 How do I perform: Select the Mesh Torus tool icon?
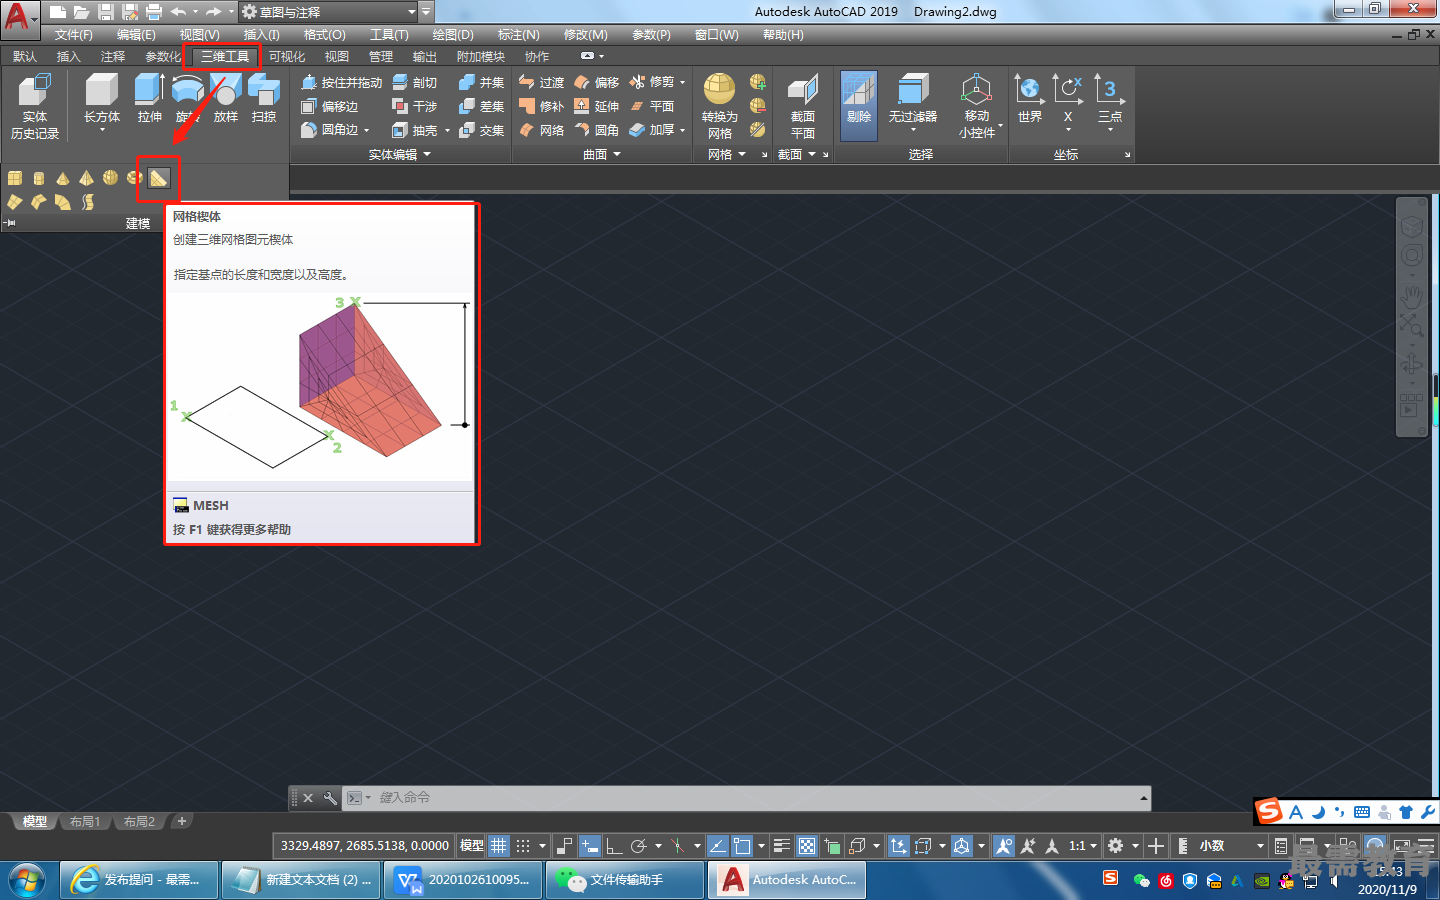pyautogui.click(x=135, y=178)
